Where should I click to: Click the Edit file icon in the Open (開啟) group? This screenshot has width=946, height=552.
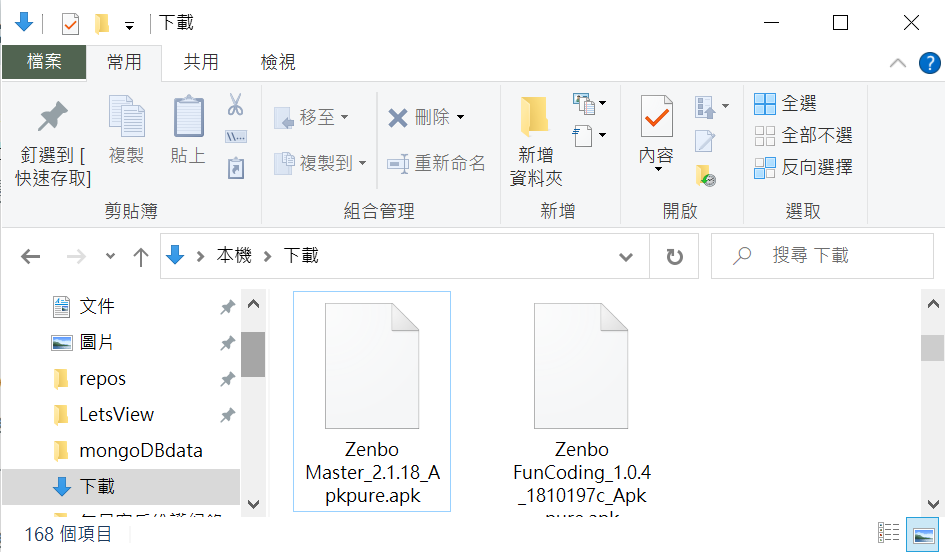[705, 141]
